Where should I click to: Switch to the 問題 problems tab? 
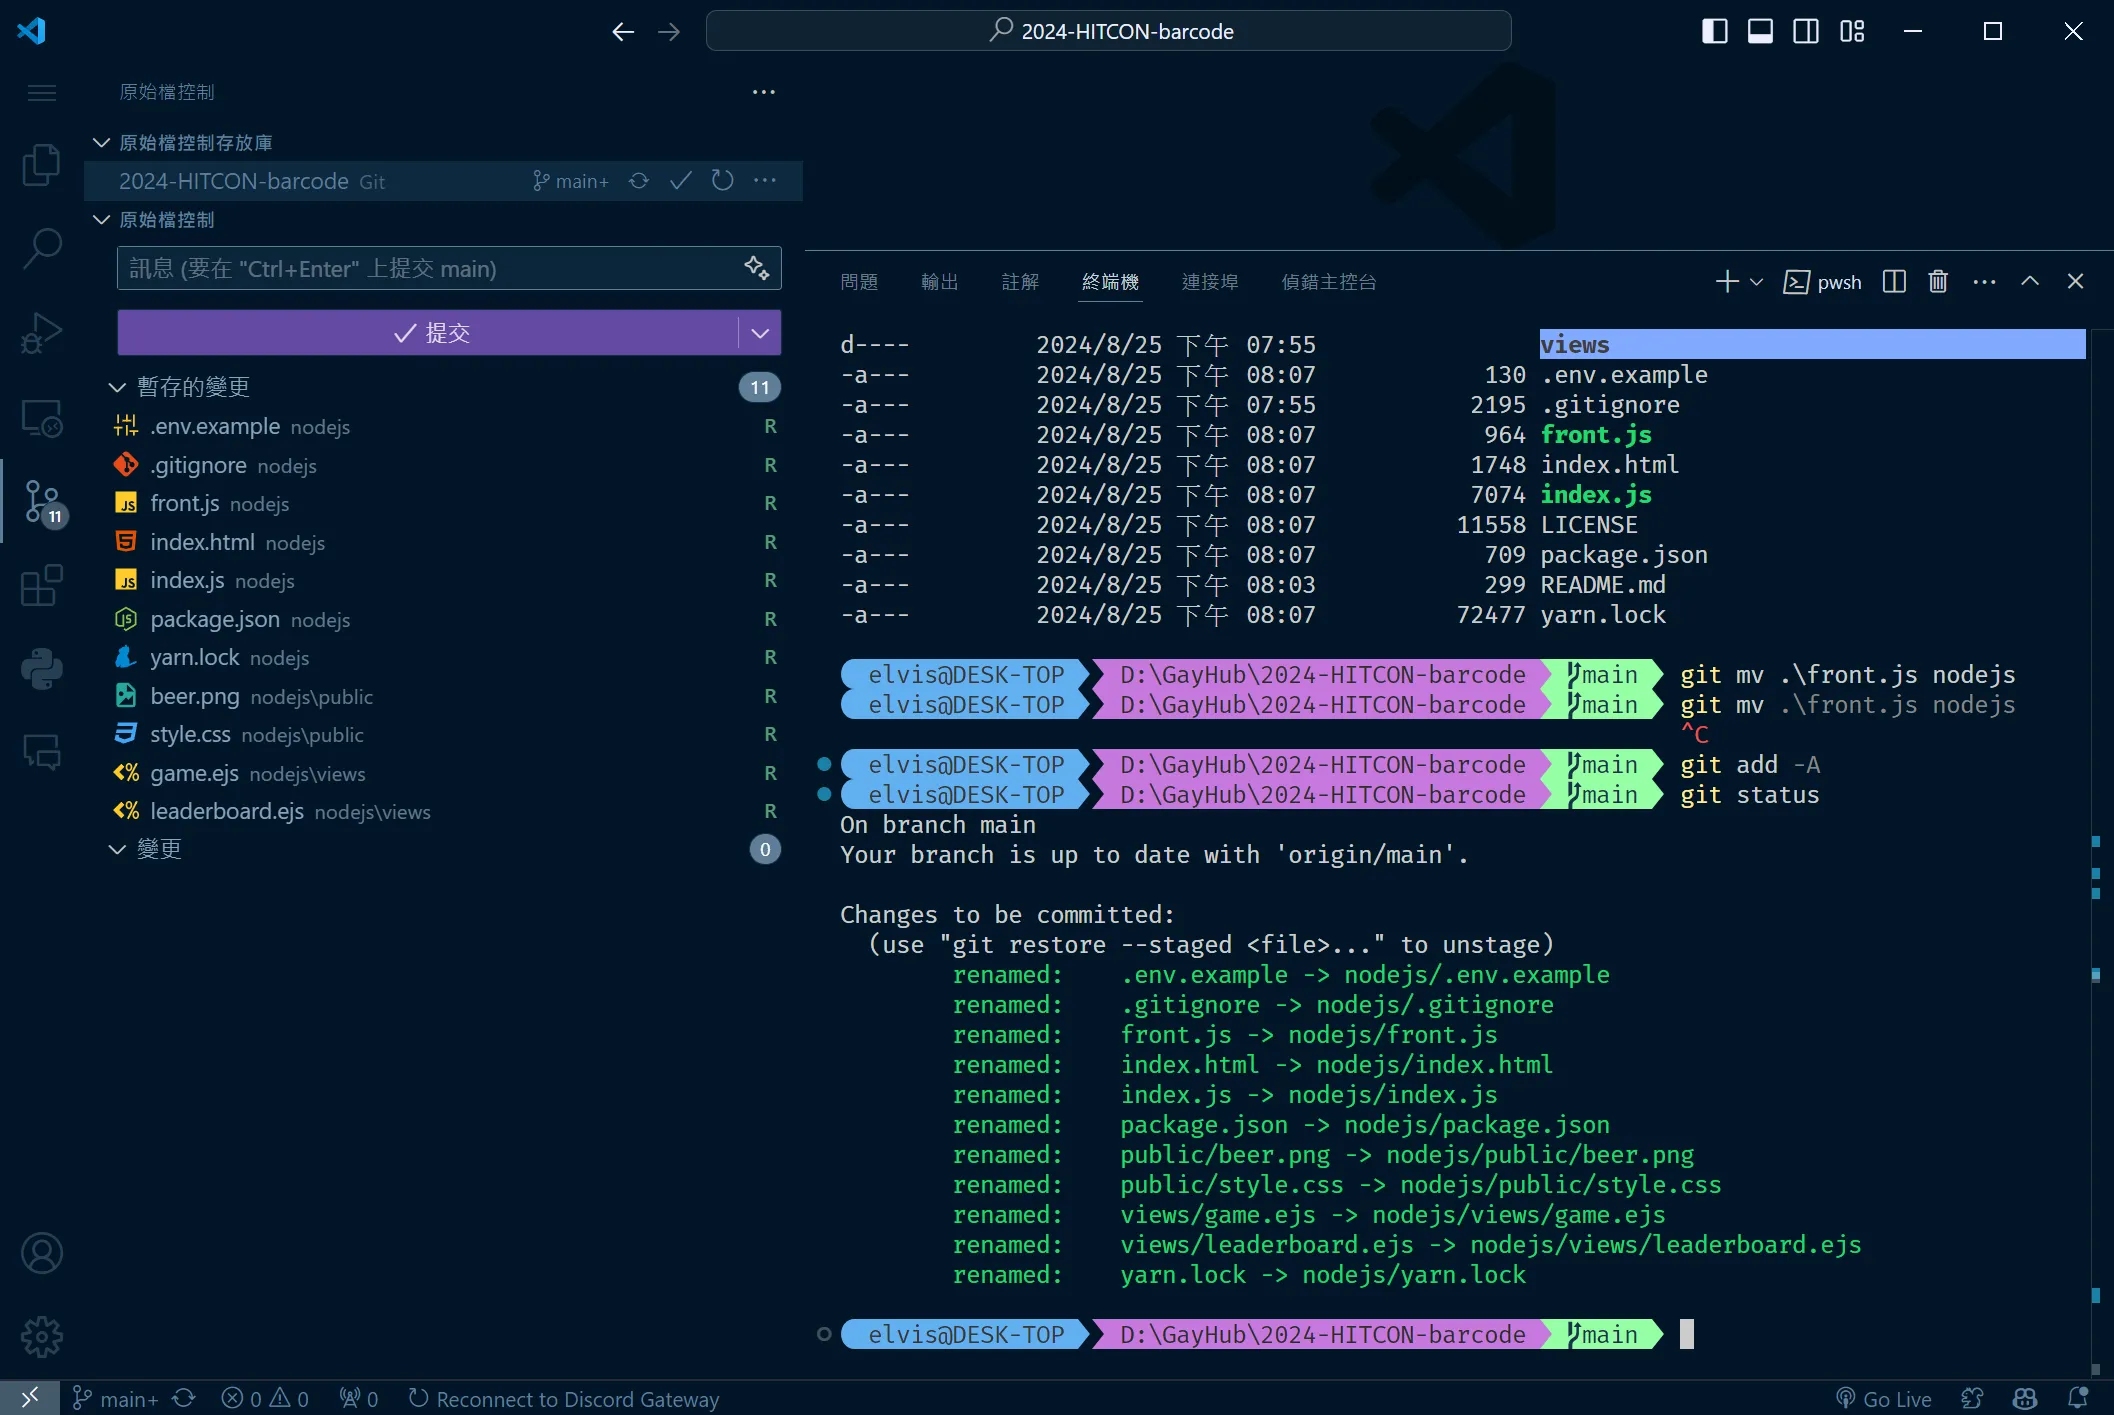click(859, 282)
